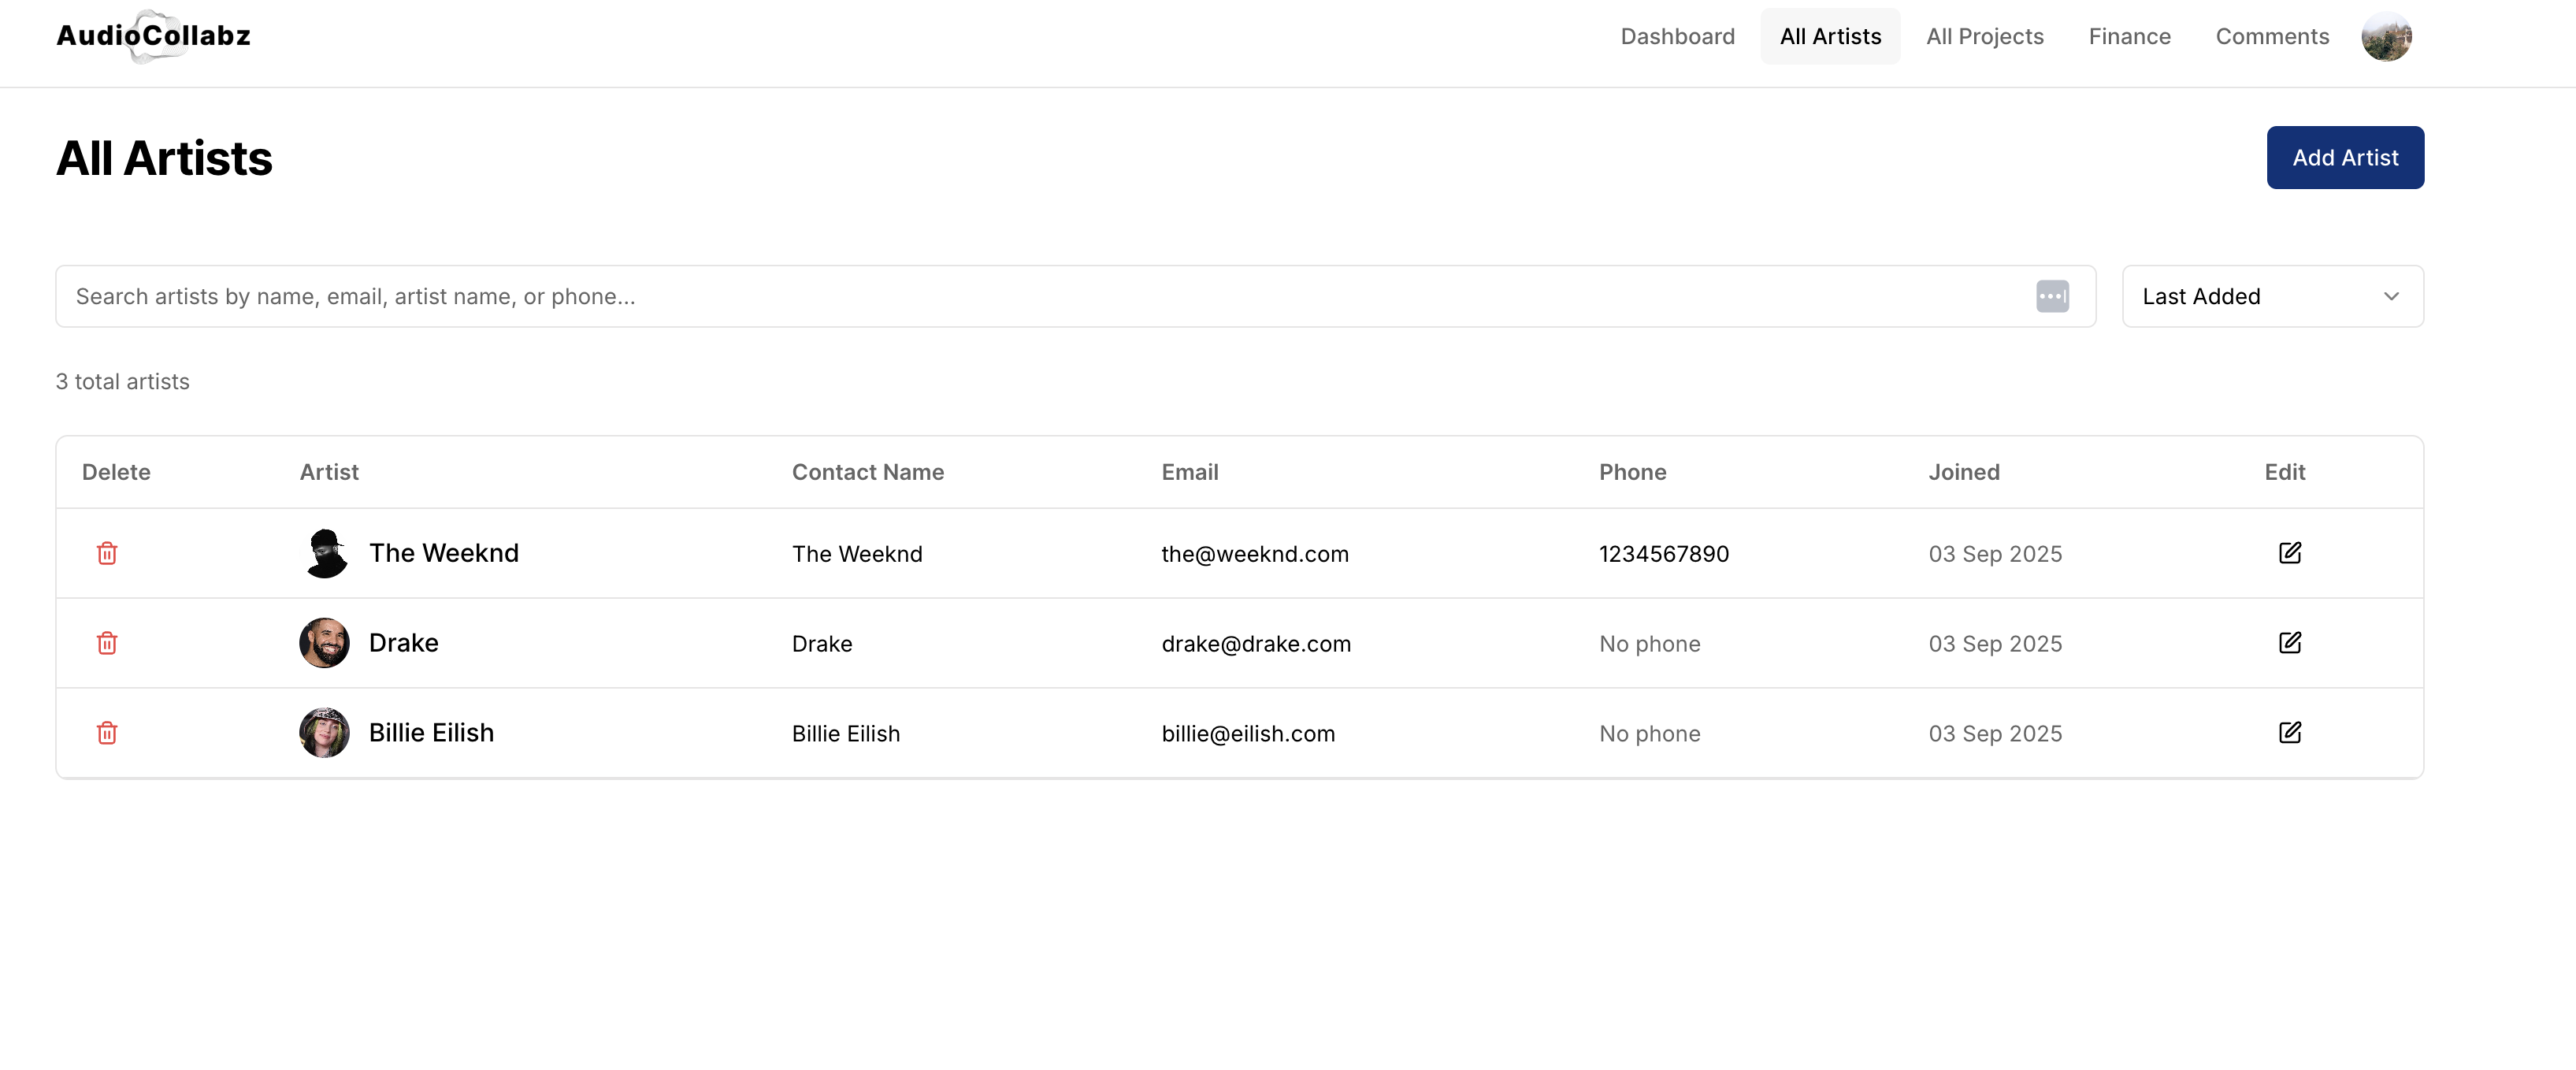Image resolution: width=2576 pixels, height=1070 pixels.
Task: Select the All Artists nav item
Action: pyautogui.click(x=1830, y=37)
